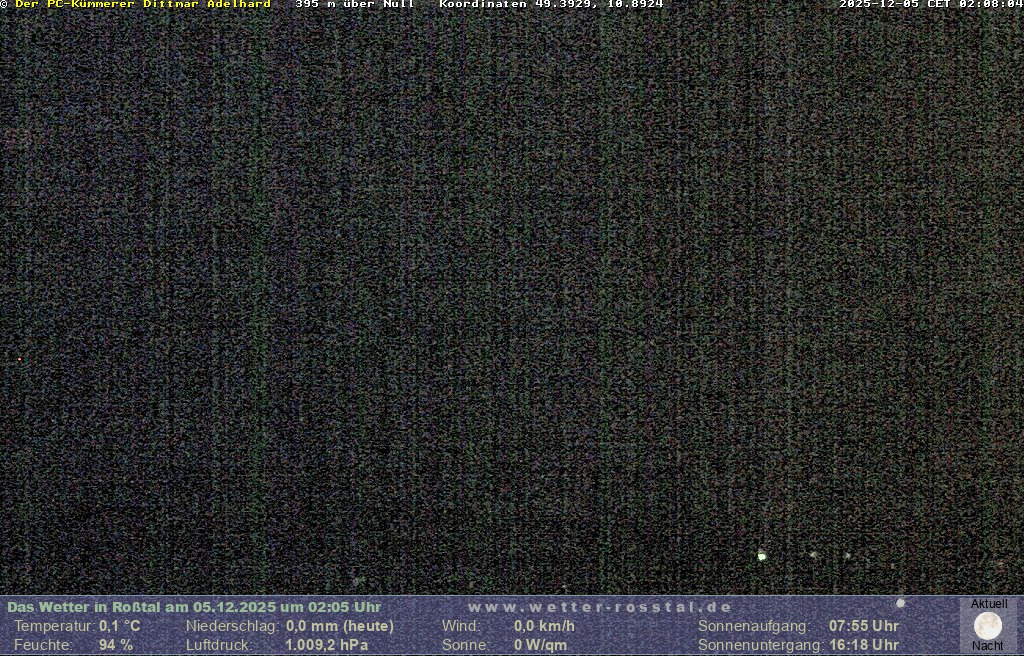
Task: Click the Sonnenuntergang time 16:18 Uhr
Action: pos(863,645)
